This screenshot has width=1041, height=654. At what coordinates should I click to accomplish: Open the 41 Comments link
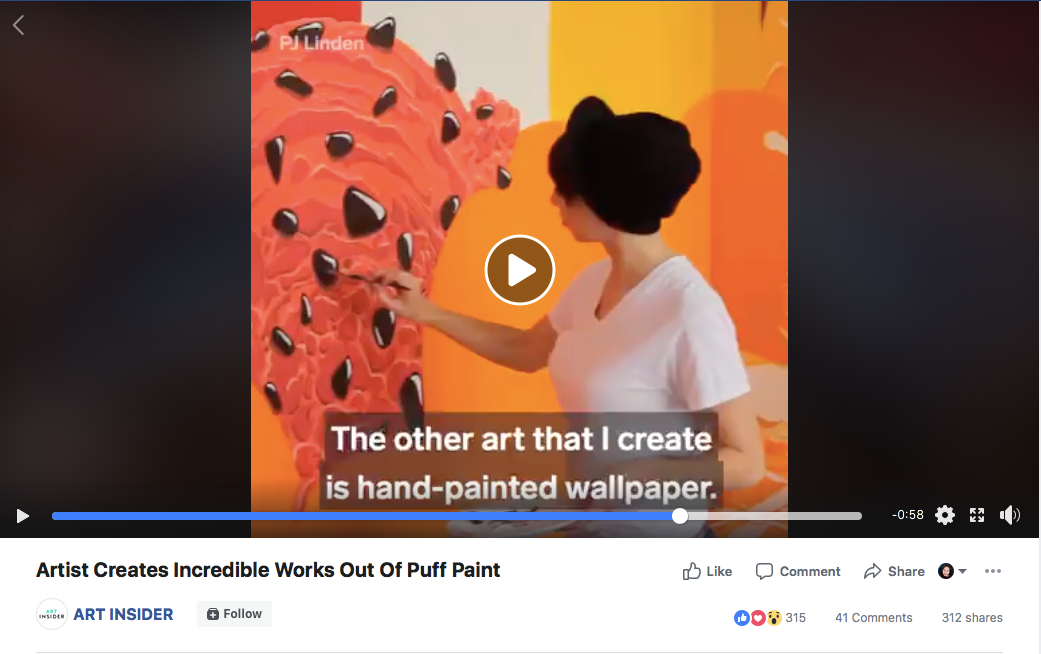click(x=874, y=618)
